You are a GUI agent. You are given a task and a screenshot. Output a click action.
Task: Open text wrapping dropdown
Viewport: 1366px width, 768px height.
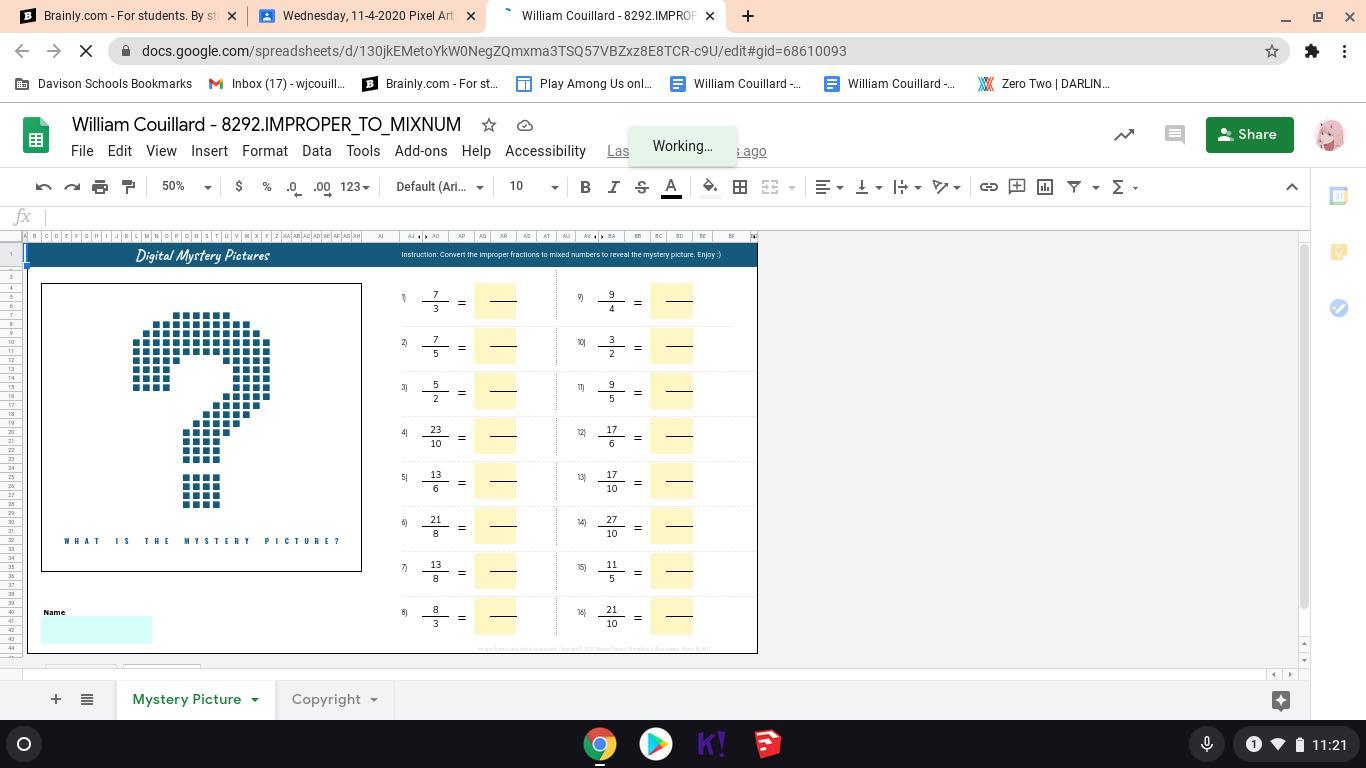coord(906,187)
